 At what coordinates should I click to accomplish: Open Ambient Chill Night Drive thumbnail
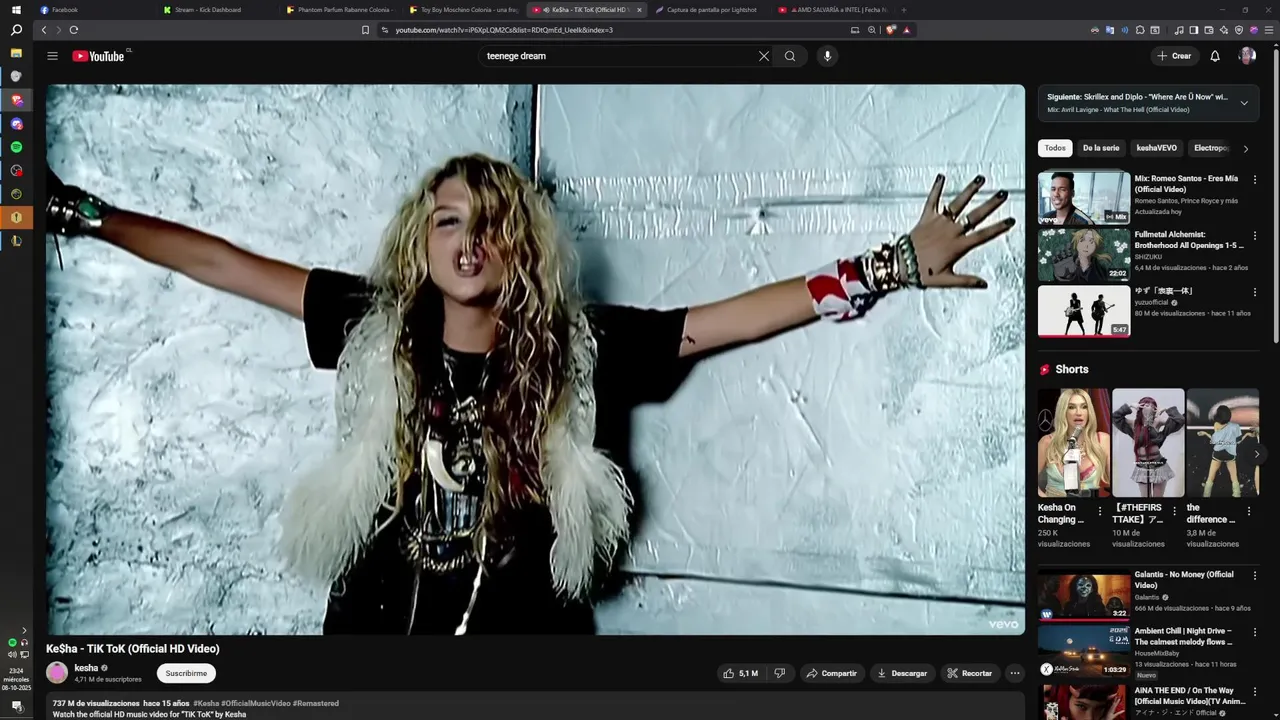[x=1084, y=651]
